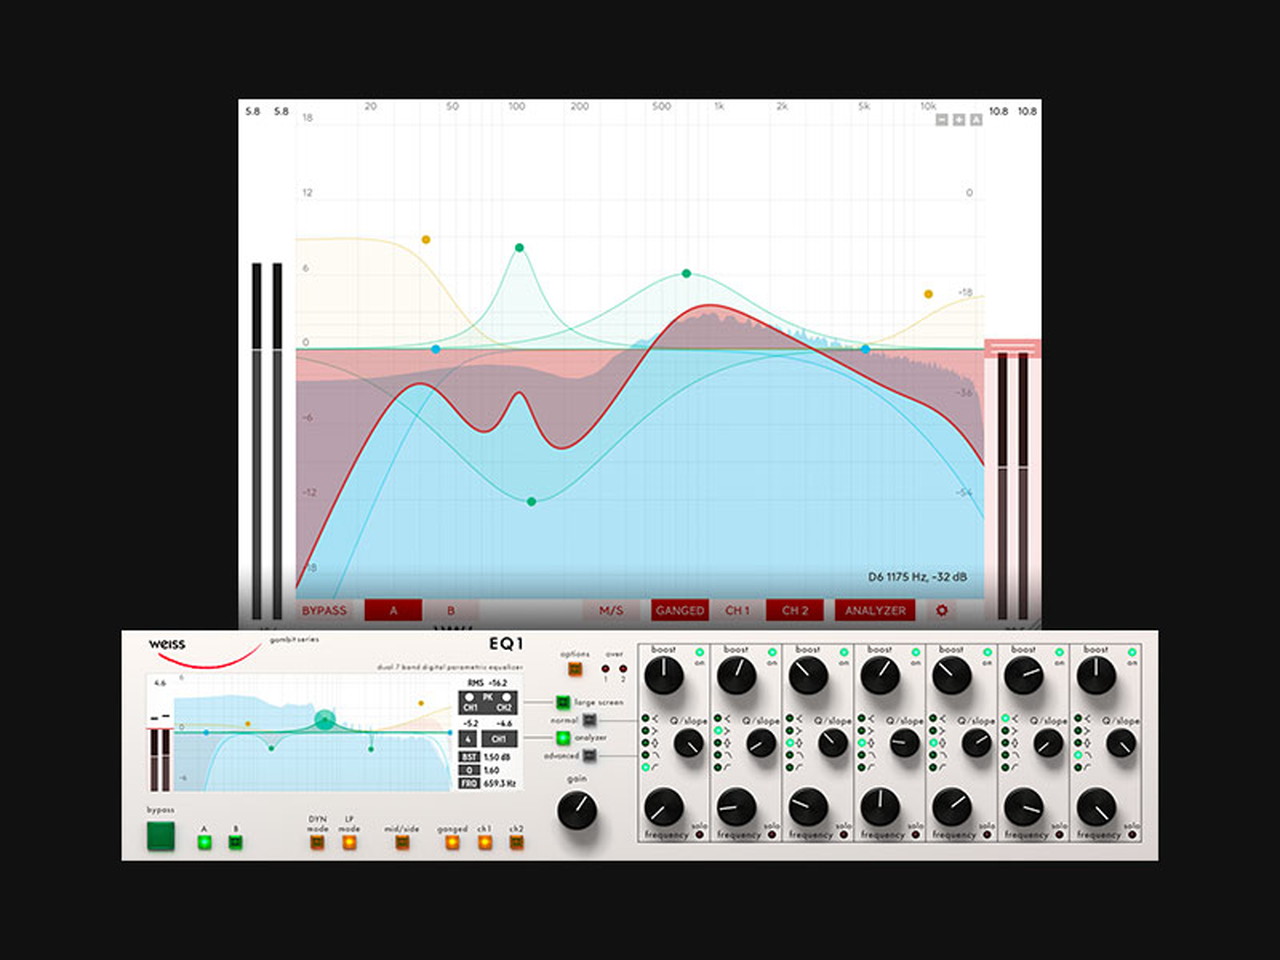Viewport: 1280px width, 960px height.
Task: Click the auto-scale 'A' icon above graph
Action: pyautogui.click(x=976, y=120)
